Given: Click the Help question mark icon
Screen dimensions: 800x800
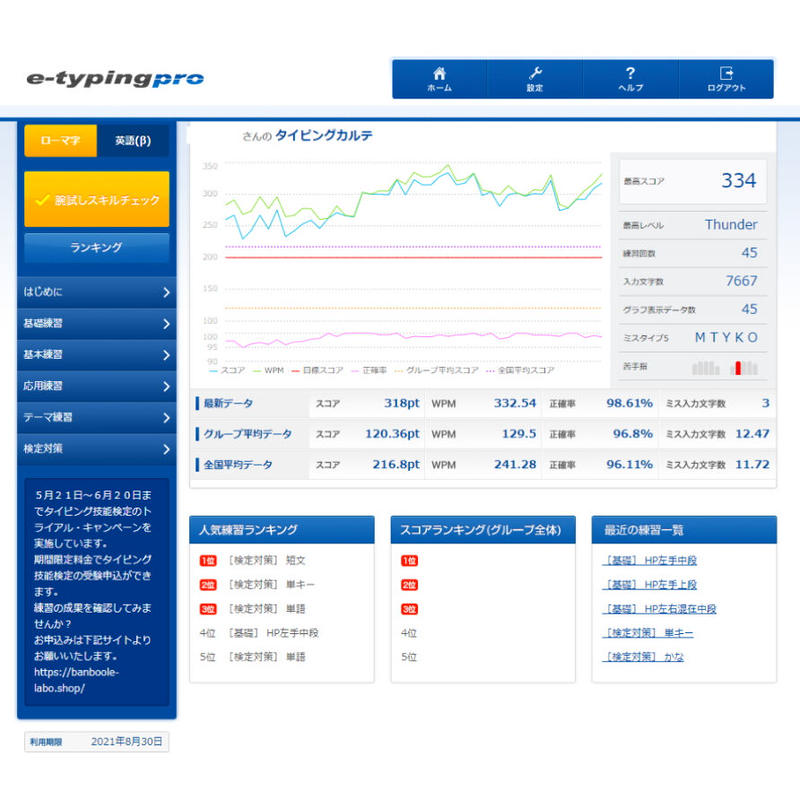Looking at the screenshot, I should tap(631, 73).
